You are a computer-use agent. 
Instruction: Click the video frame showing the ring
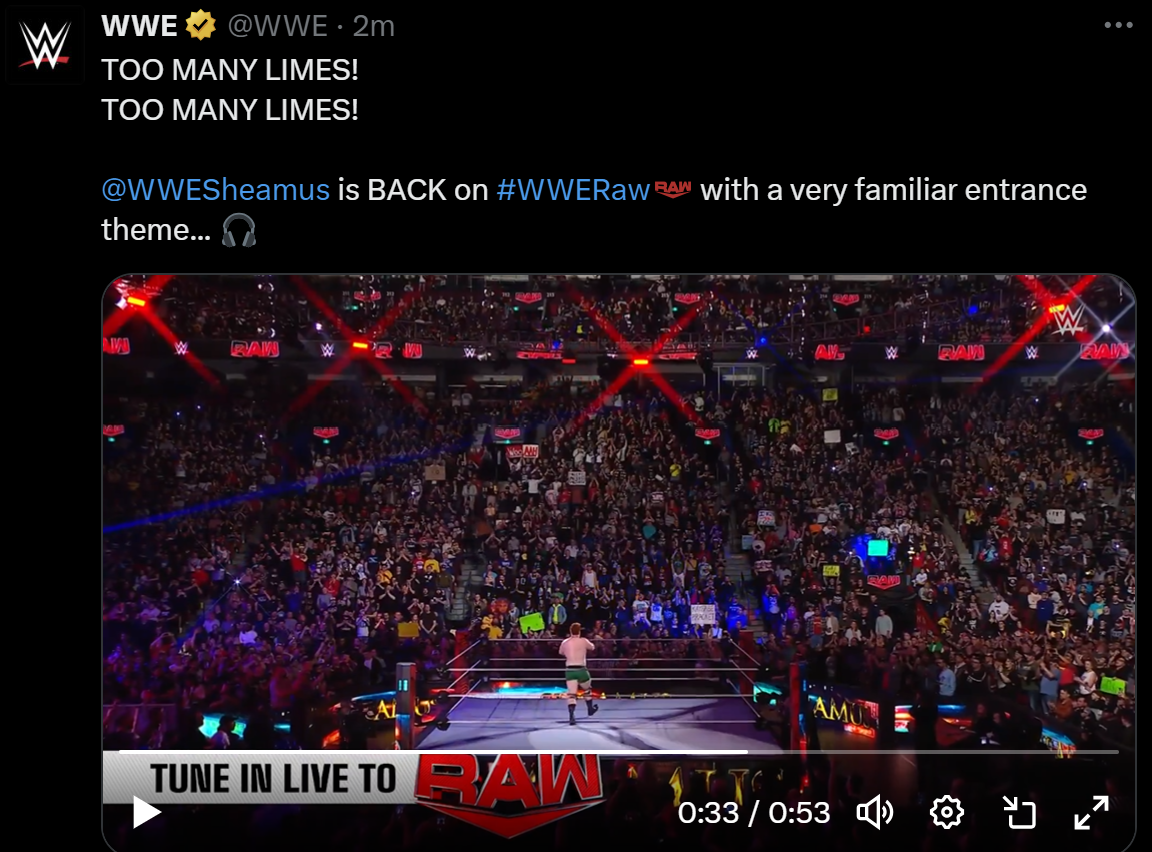click(619, 514)
